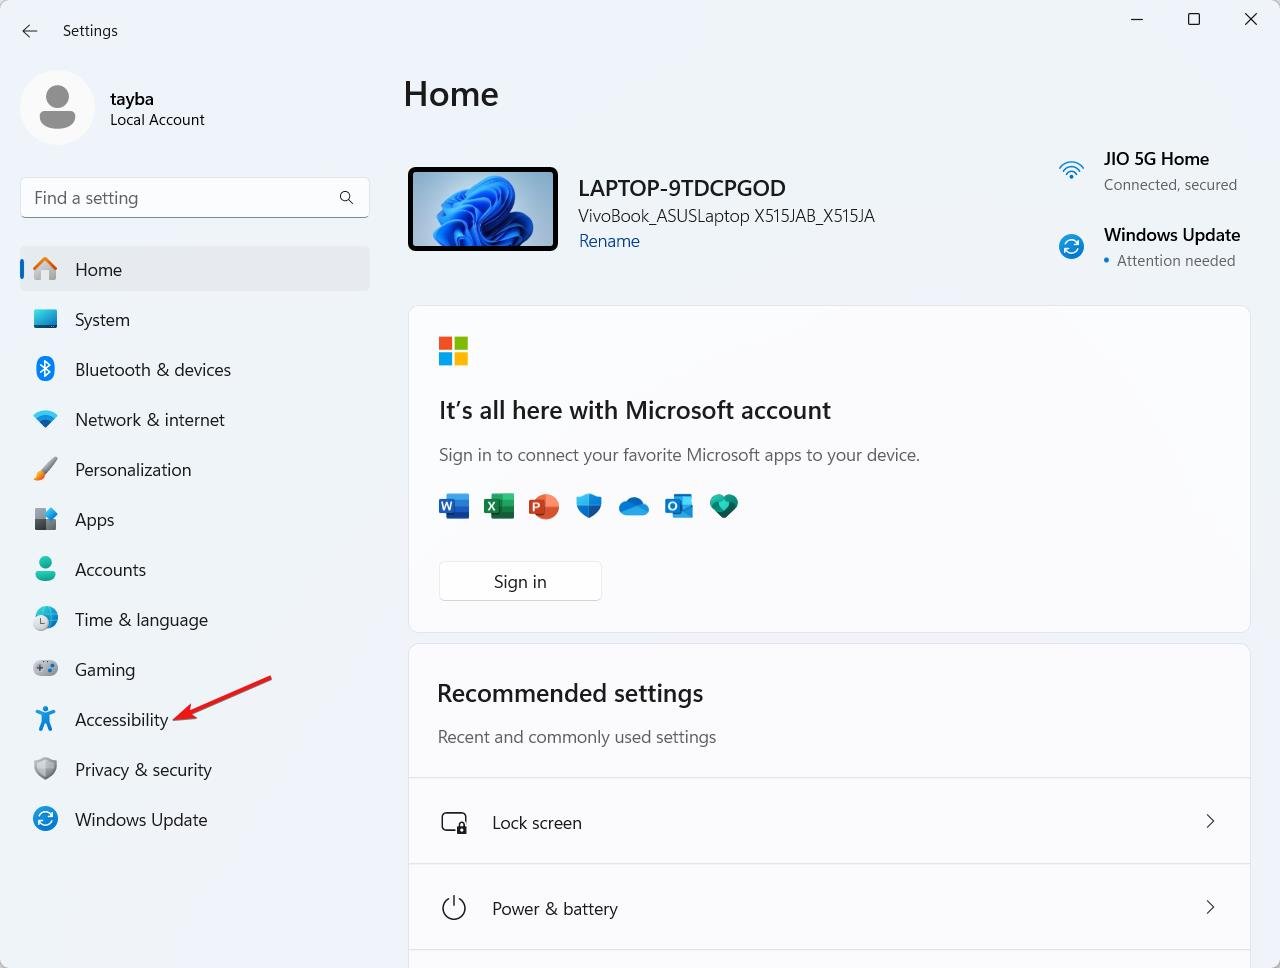Click the Accounts person icon

tap(45, 569)
